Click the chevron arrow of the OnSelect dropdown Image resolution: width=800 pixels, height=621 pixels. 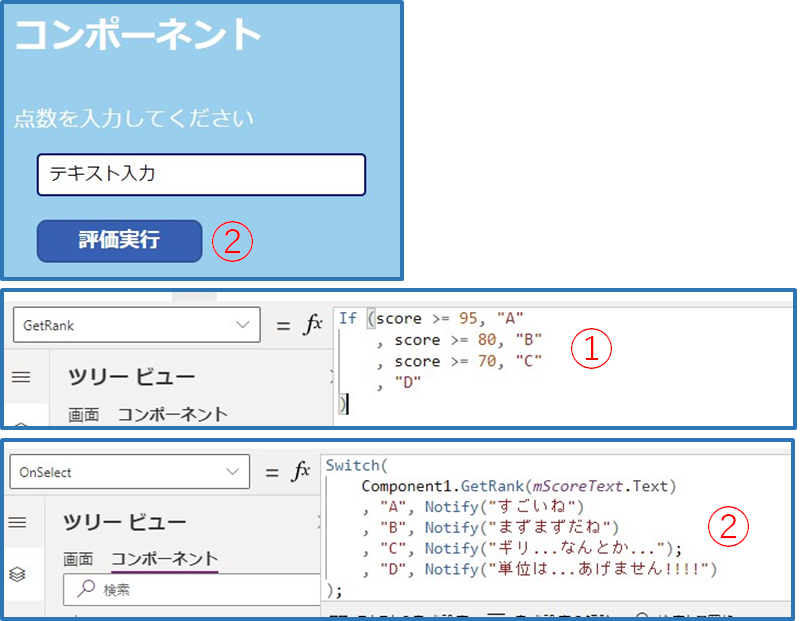(234, 472)
